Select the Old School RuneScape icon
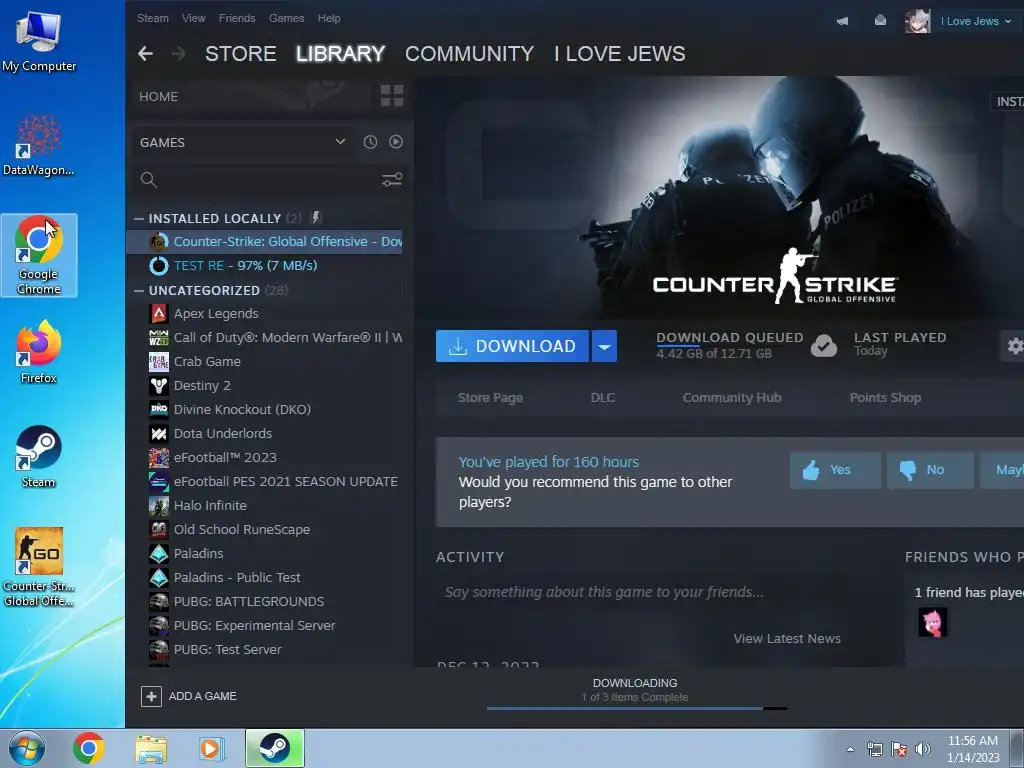Screen dimensions: 1024x768 159,530
